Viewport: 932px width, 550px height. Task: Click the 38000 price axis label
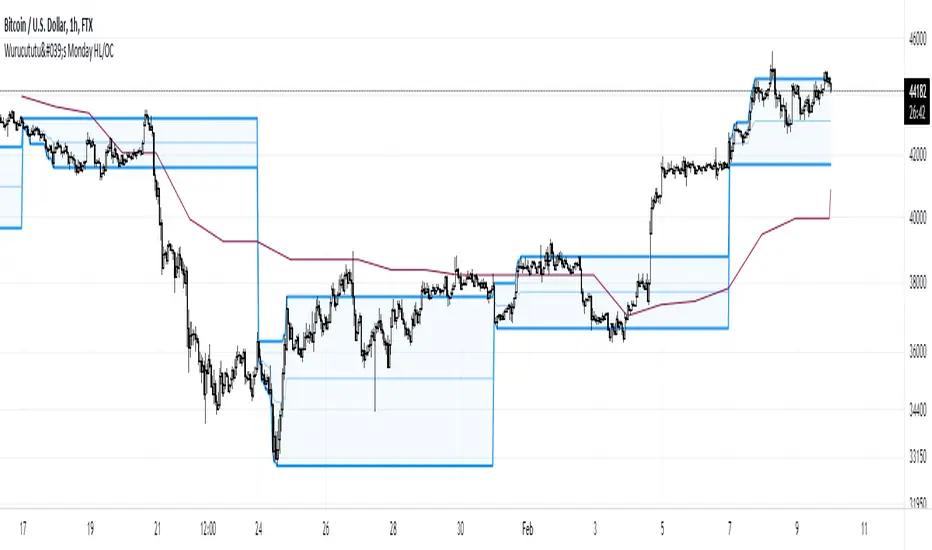[916, 283]
